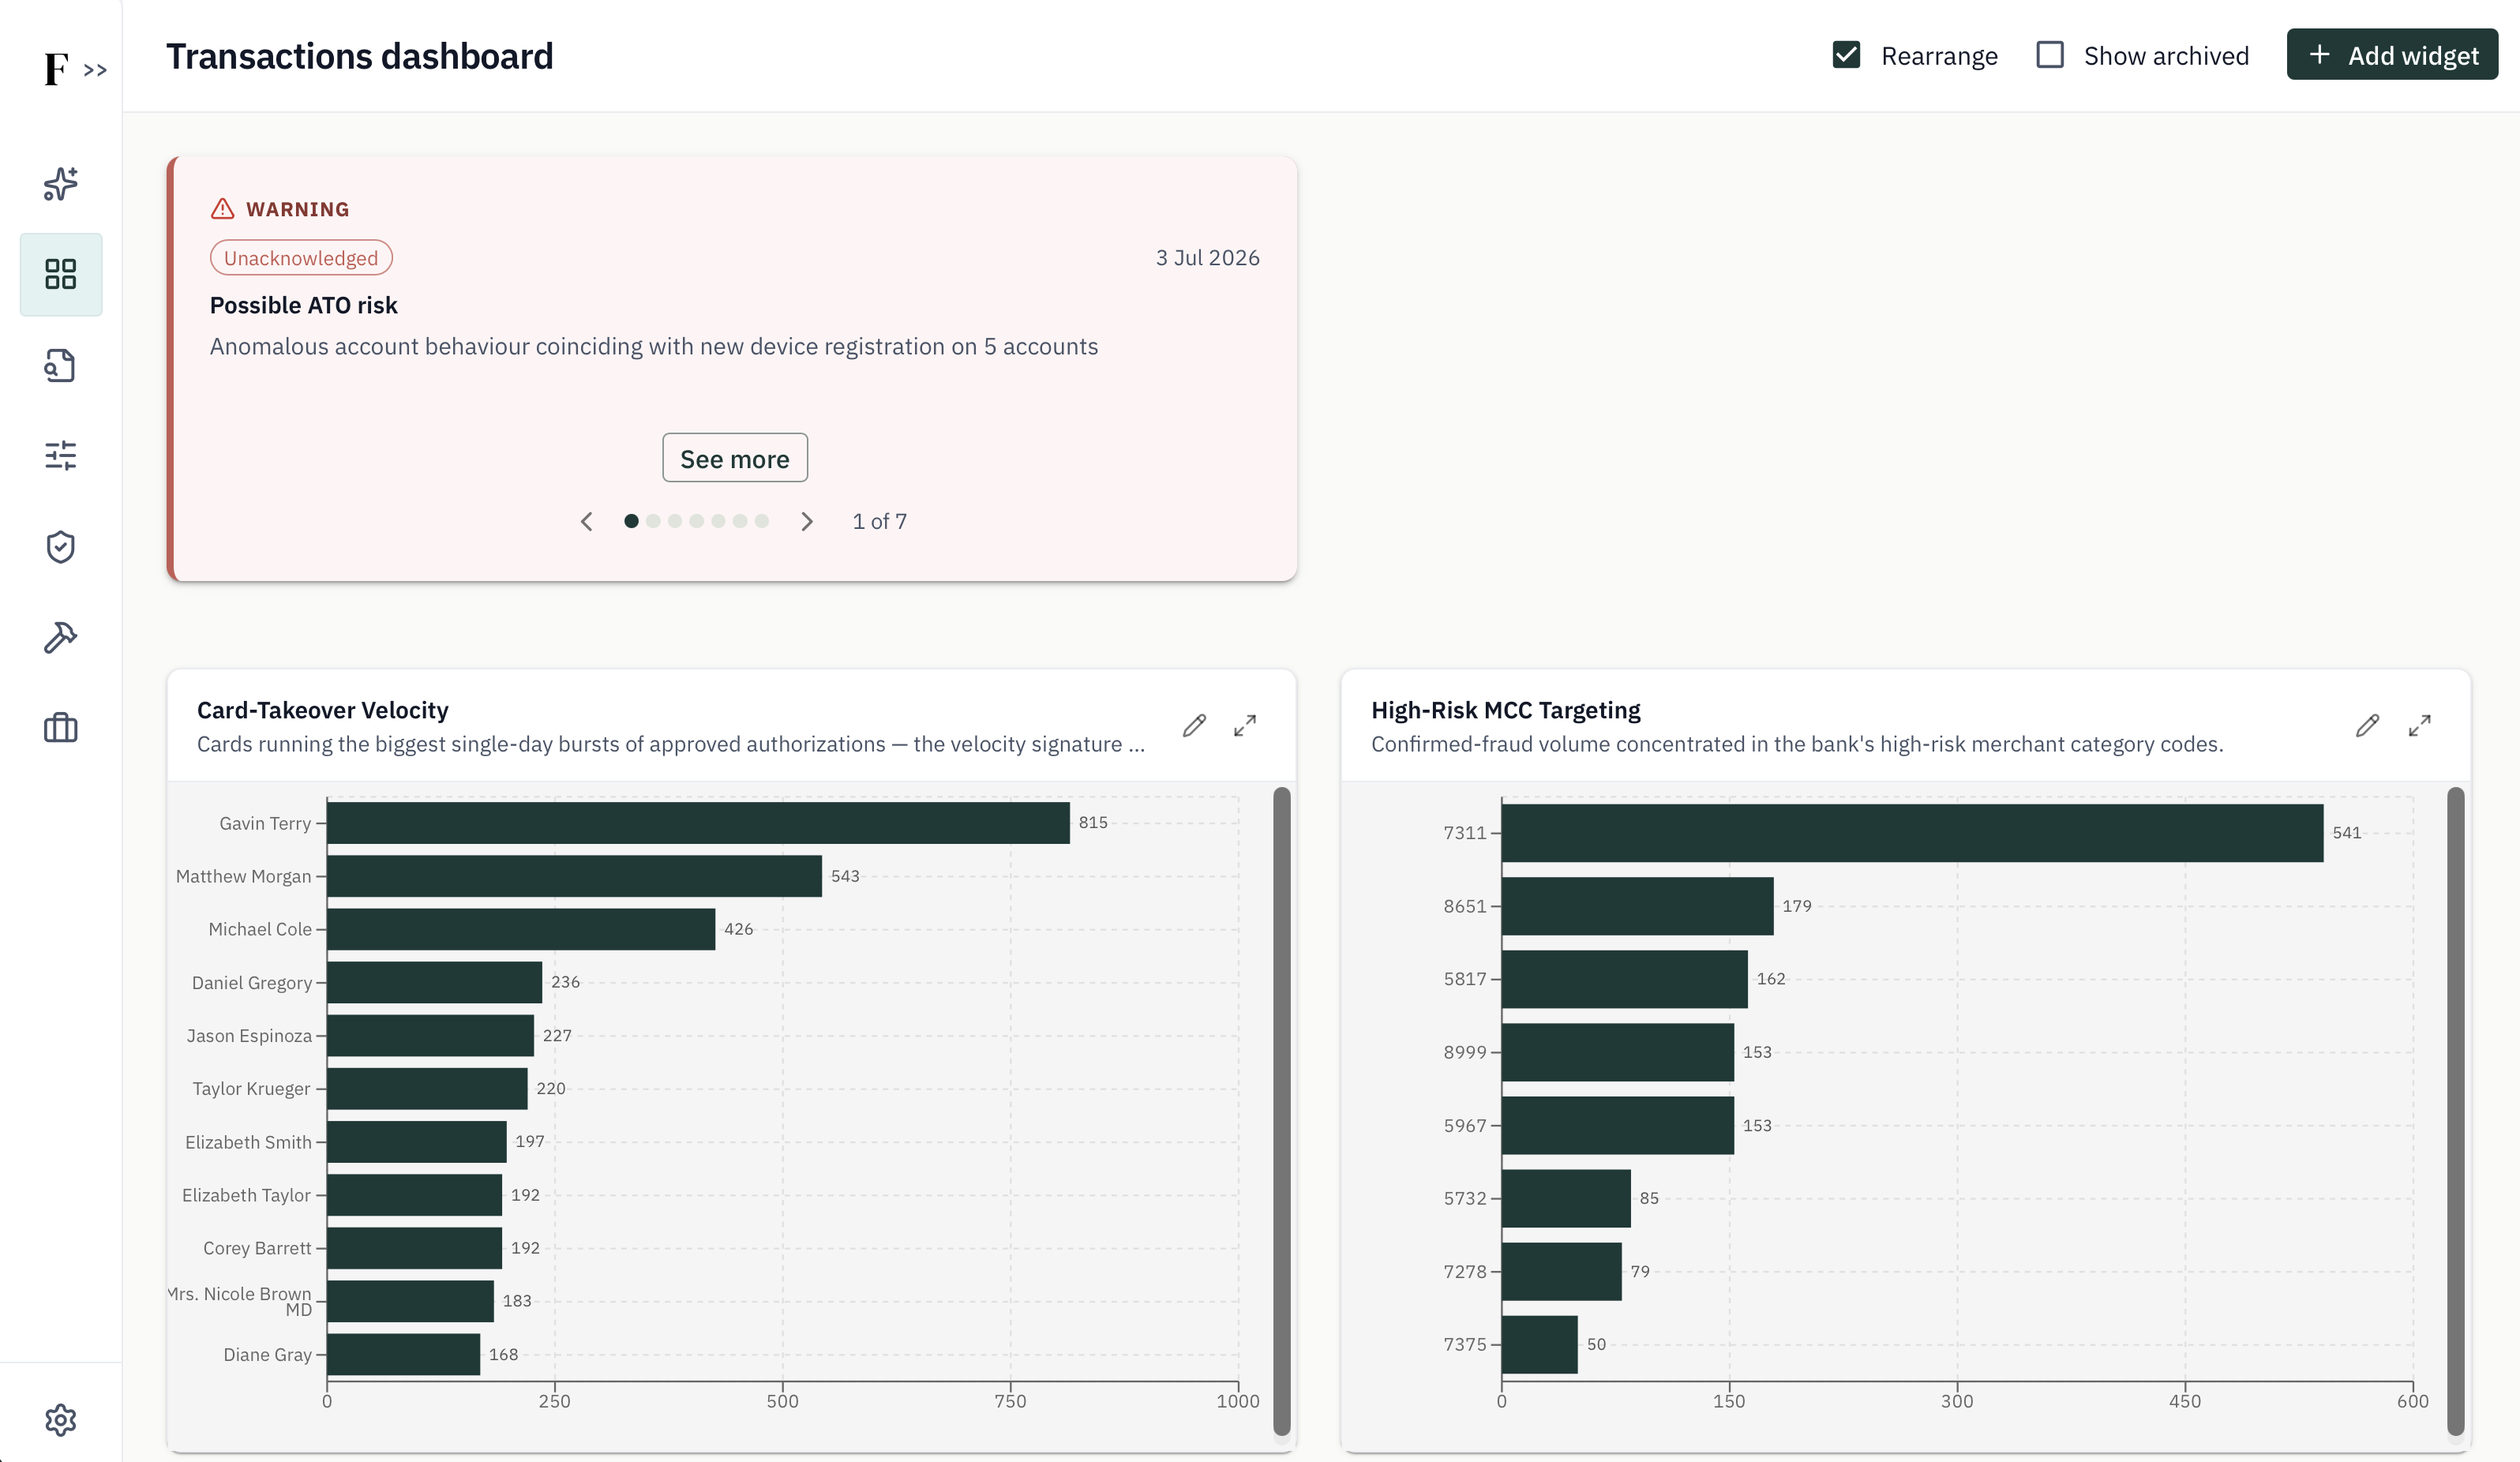Click the 5732 axis label
The height and width of the screenshot is (1462, 2520).
[1465, 1199]
